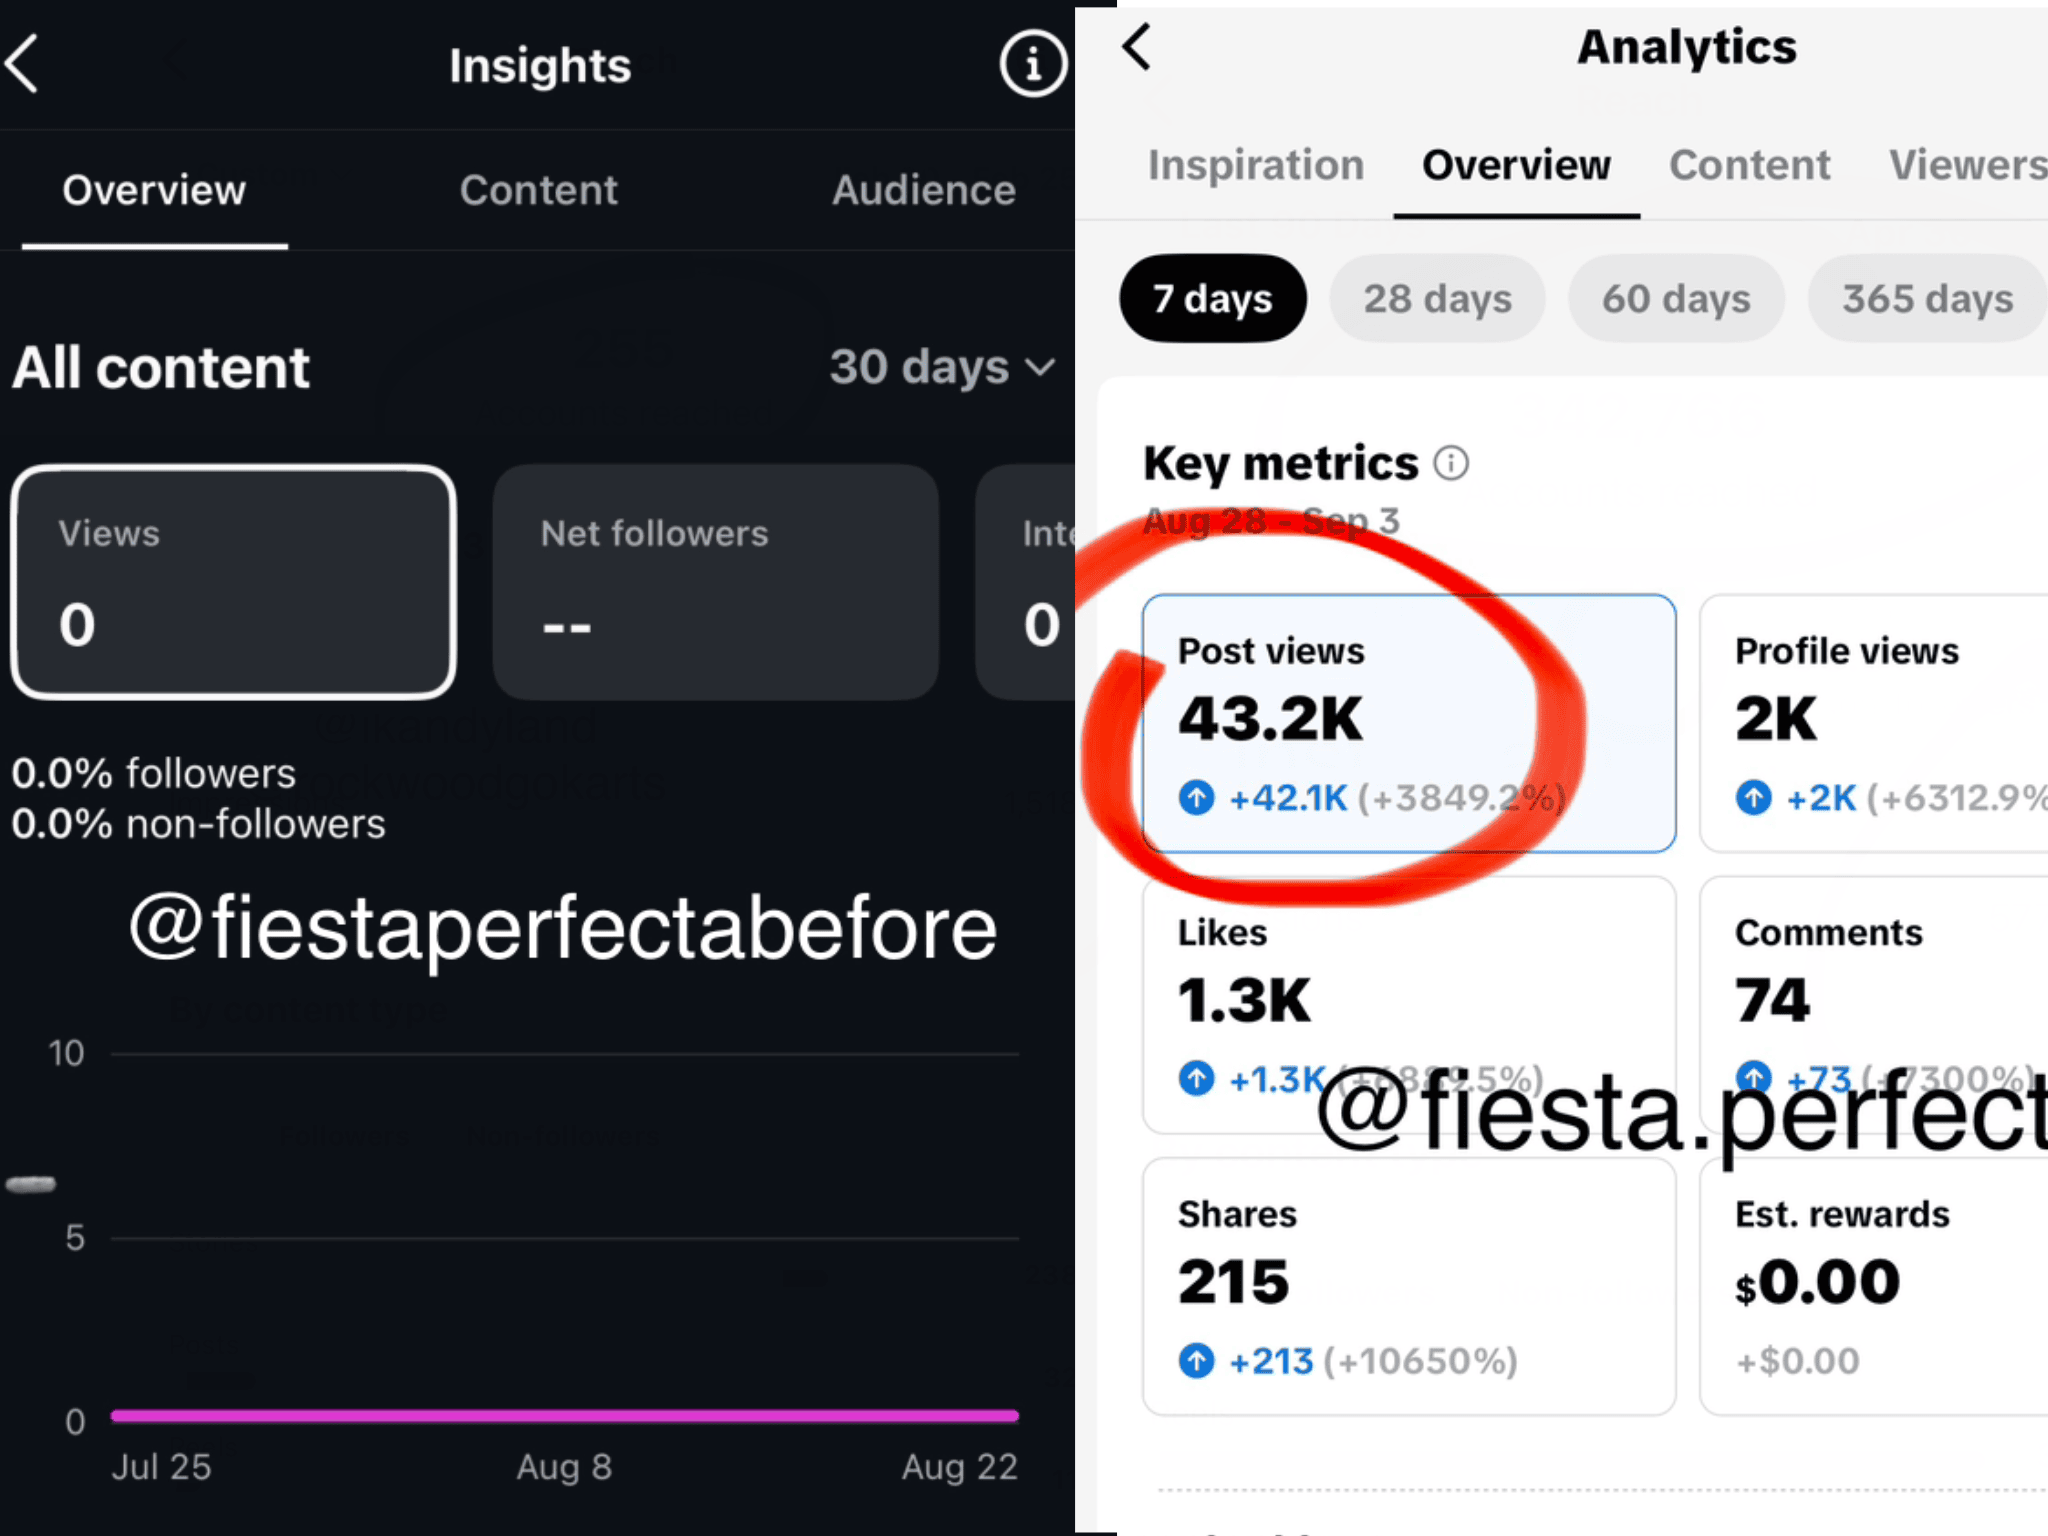Click the Likes blue up-arrow icon
Screen dimensions: 2048x1536
pos(1196,1079)
